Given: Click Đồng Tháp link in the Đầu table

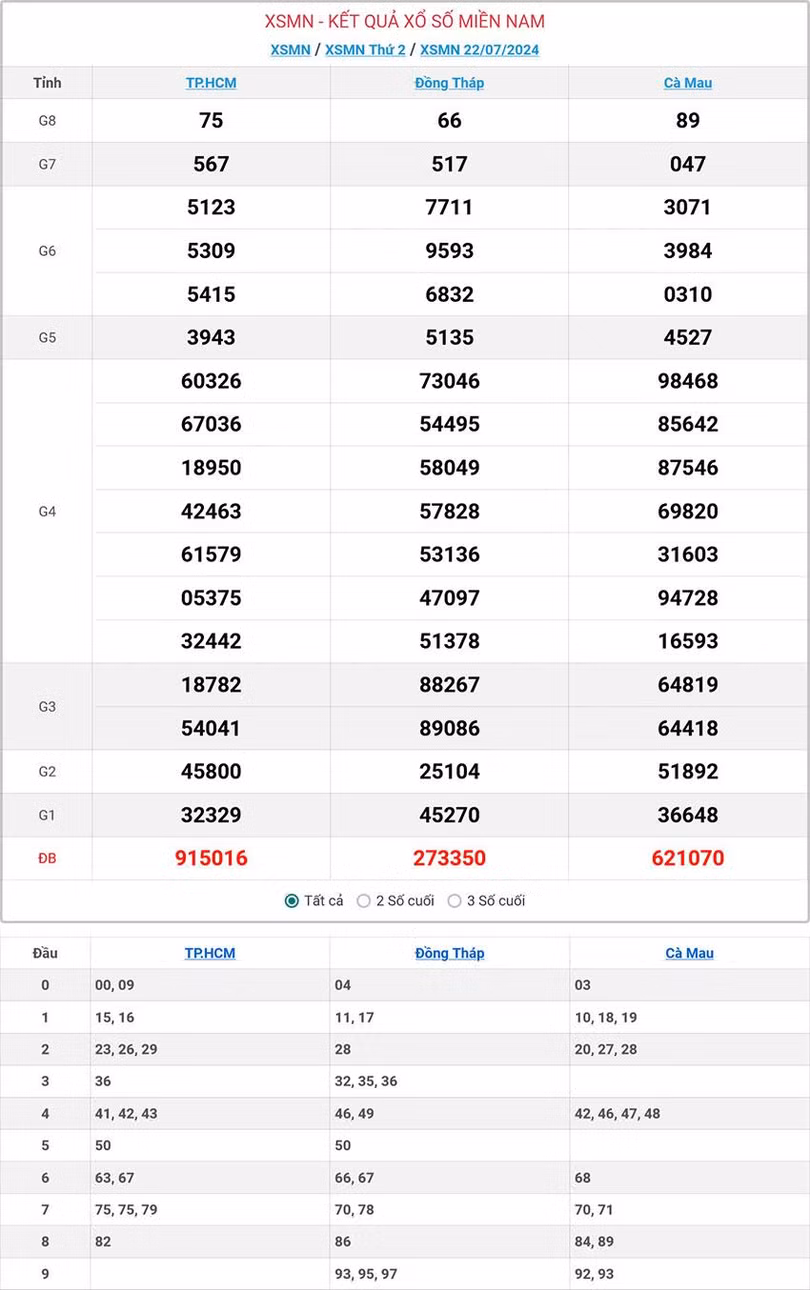Looking at the screenshot, I should [449, 953].
